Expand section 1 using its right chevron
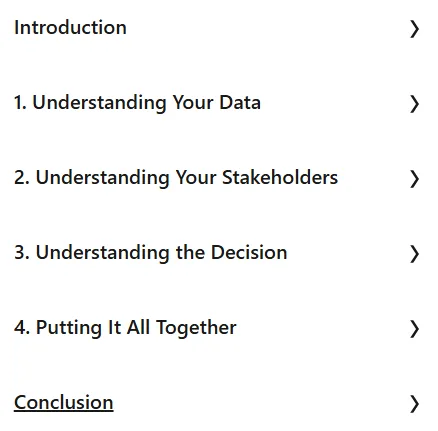 tap(414, 104)
